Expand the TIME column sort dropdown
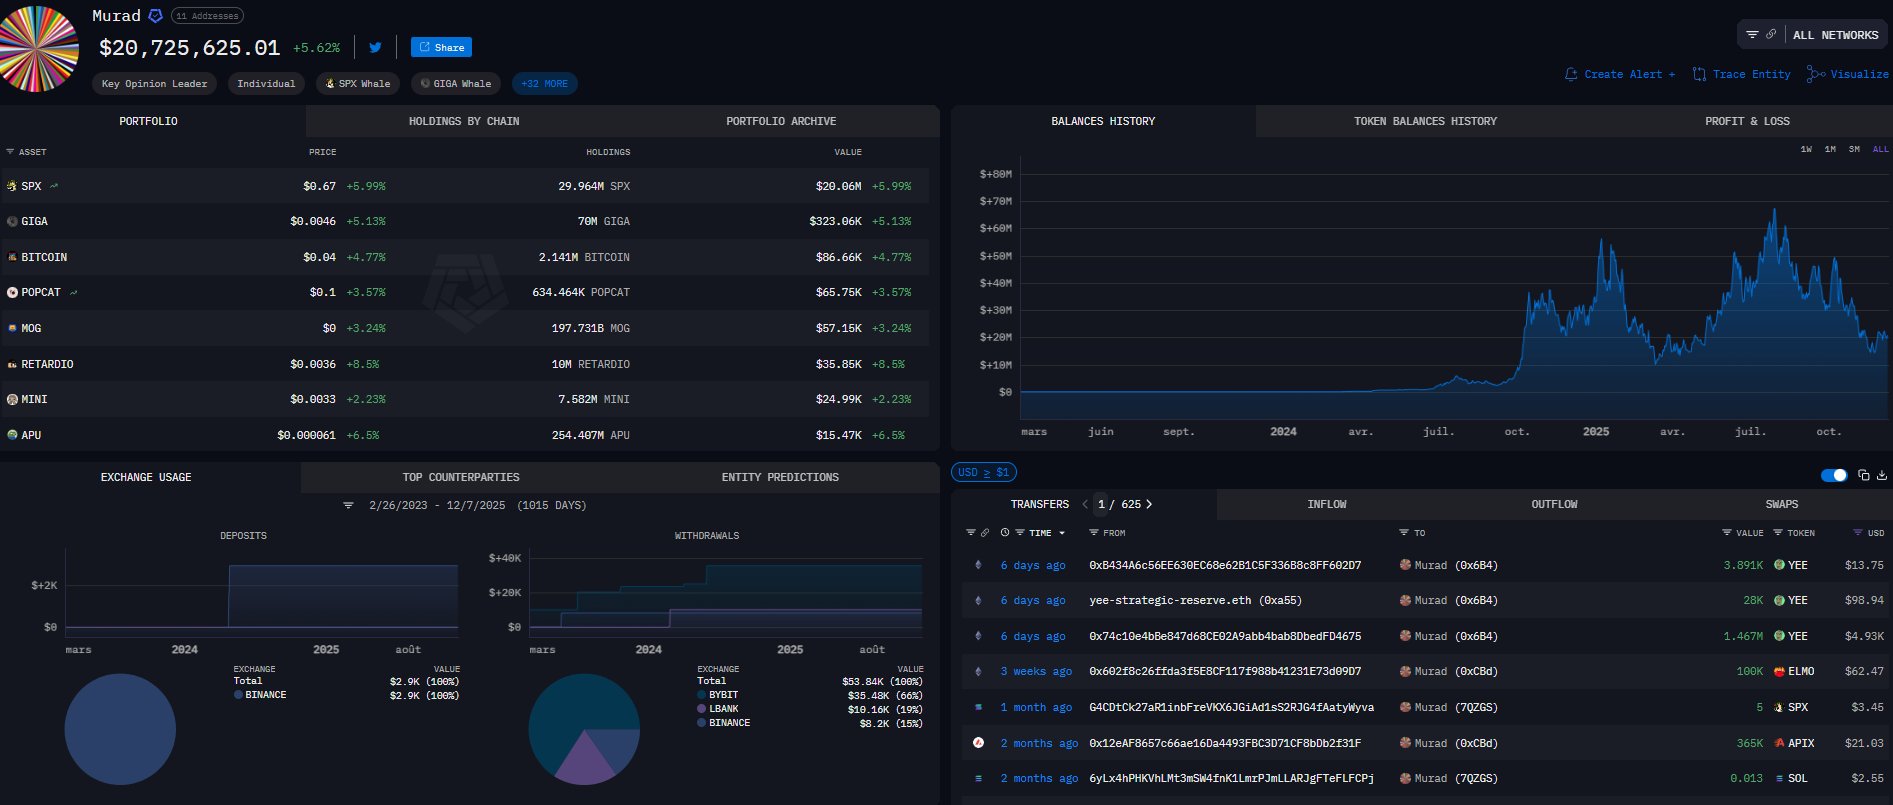This screenshot has width=1893, height=805. [1062, 533]
